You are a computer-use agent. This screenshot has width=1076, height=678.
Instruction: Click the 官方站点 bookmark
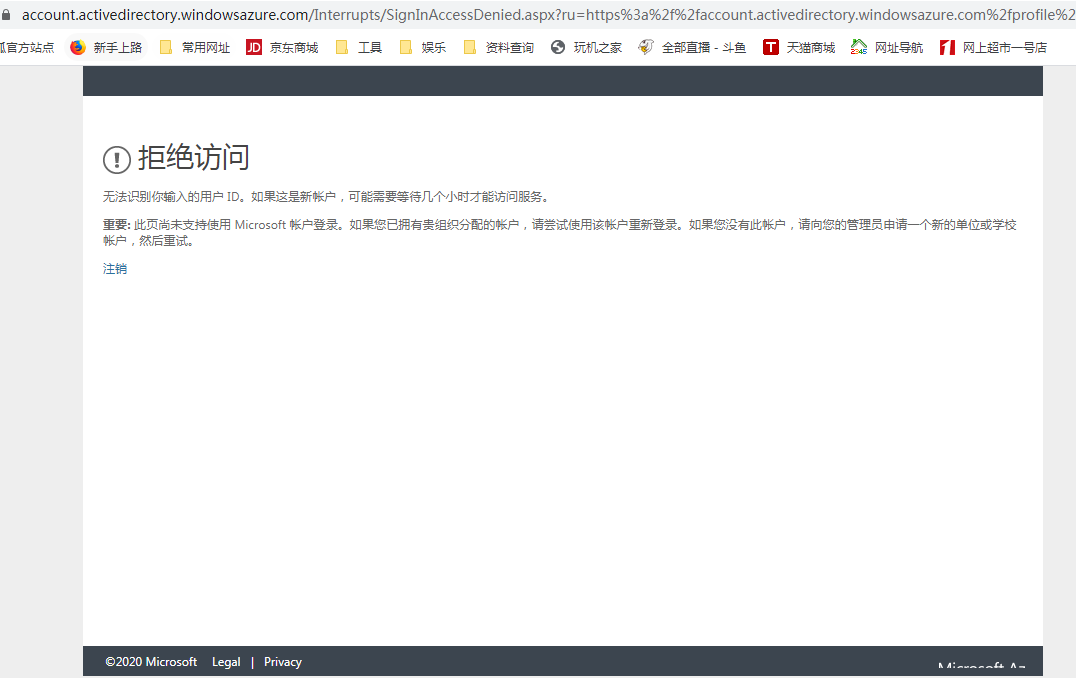(x=27, y=47)
